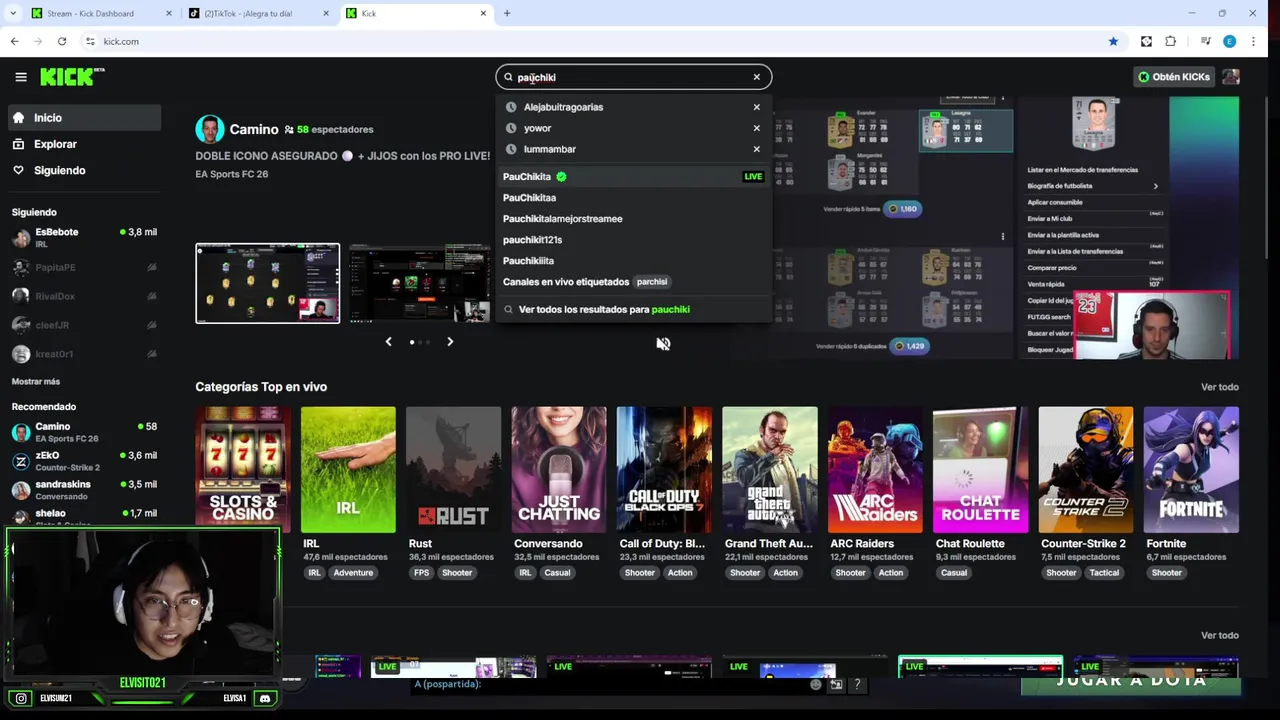Open ARC Raiders category card
Viewport: 1280px width, 720px height.
tap(875, 470)
